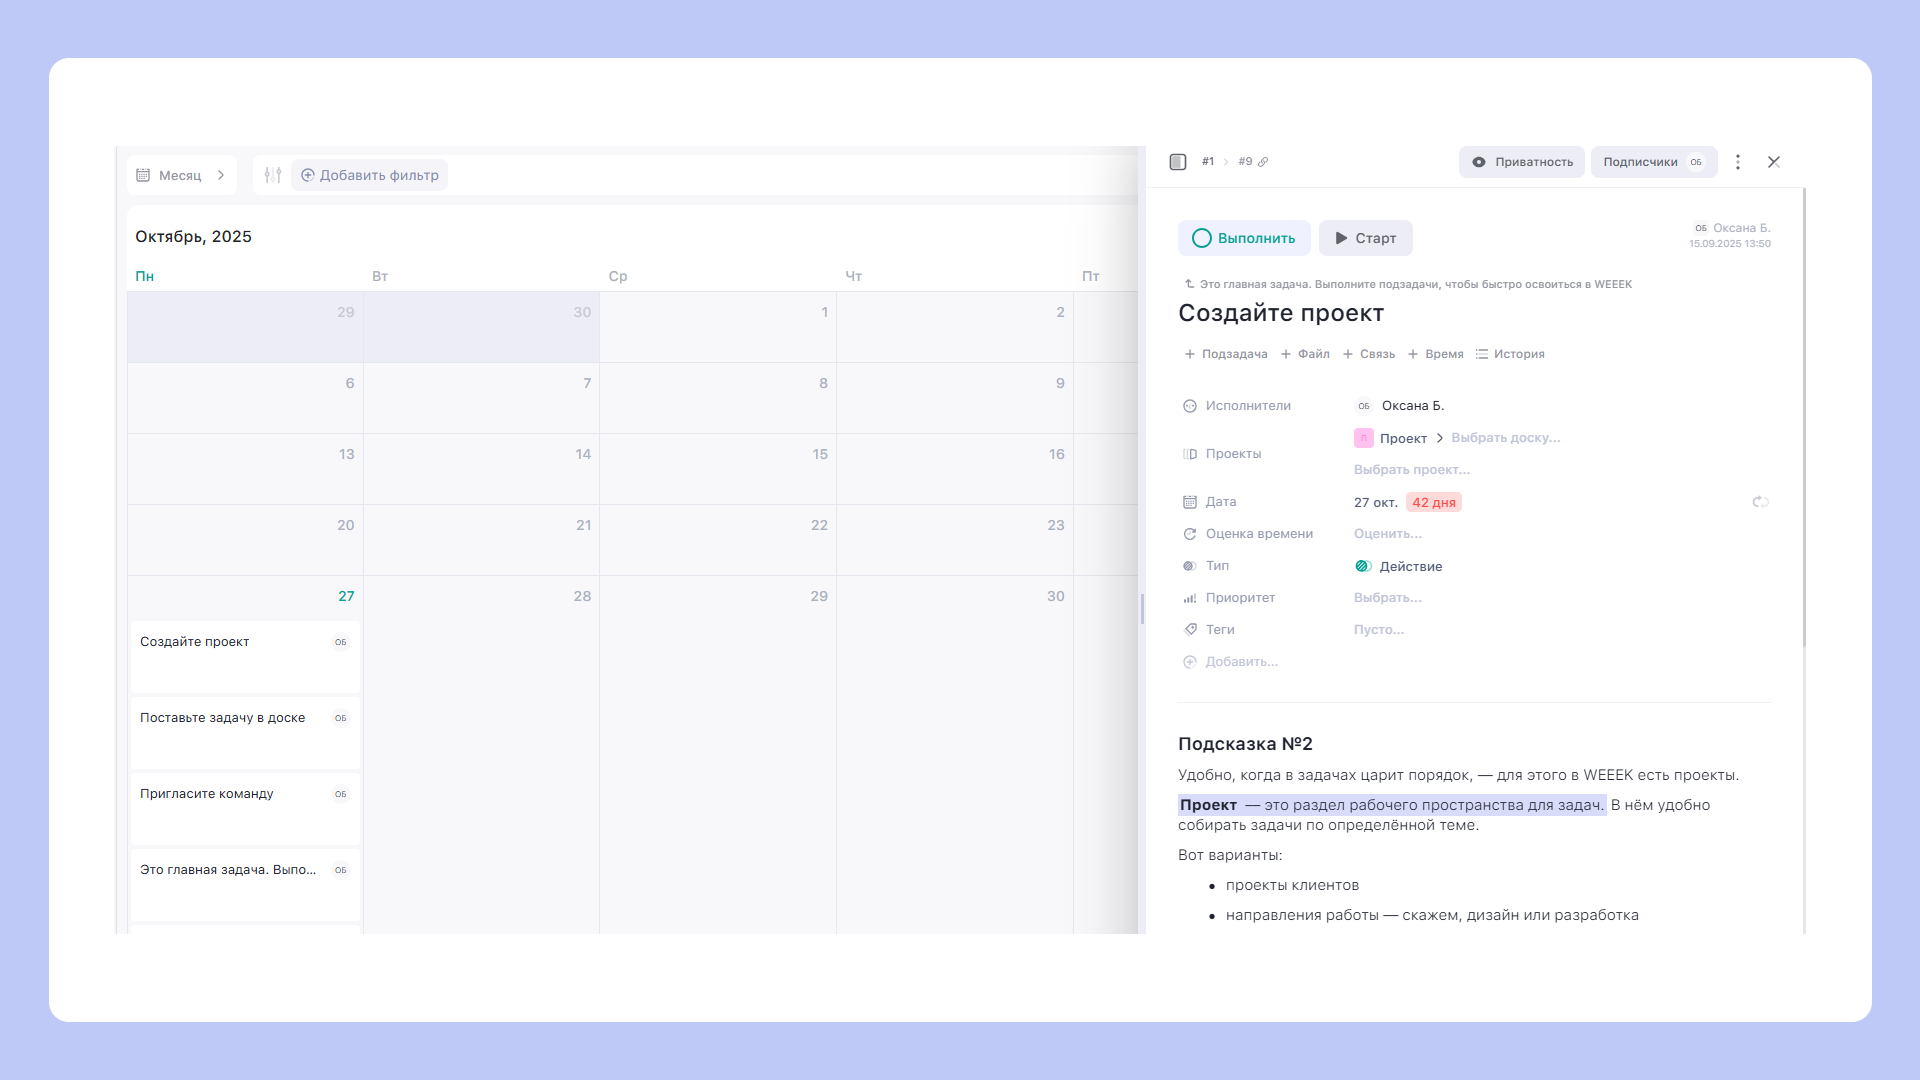The image size is (1920, 1080).
Task: Add a subtask via Подзадача
Action: pos(1226,354)
